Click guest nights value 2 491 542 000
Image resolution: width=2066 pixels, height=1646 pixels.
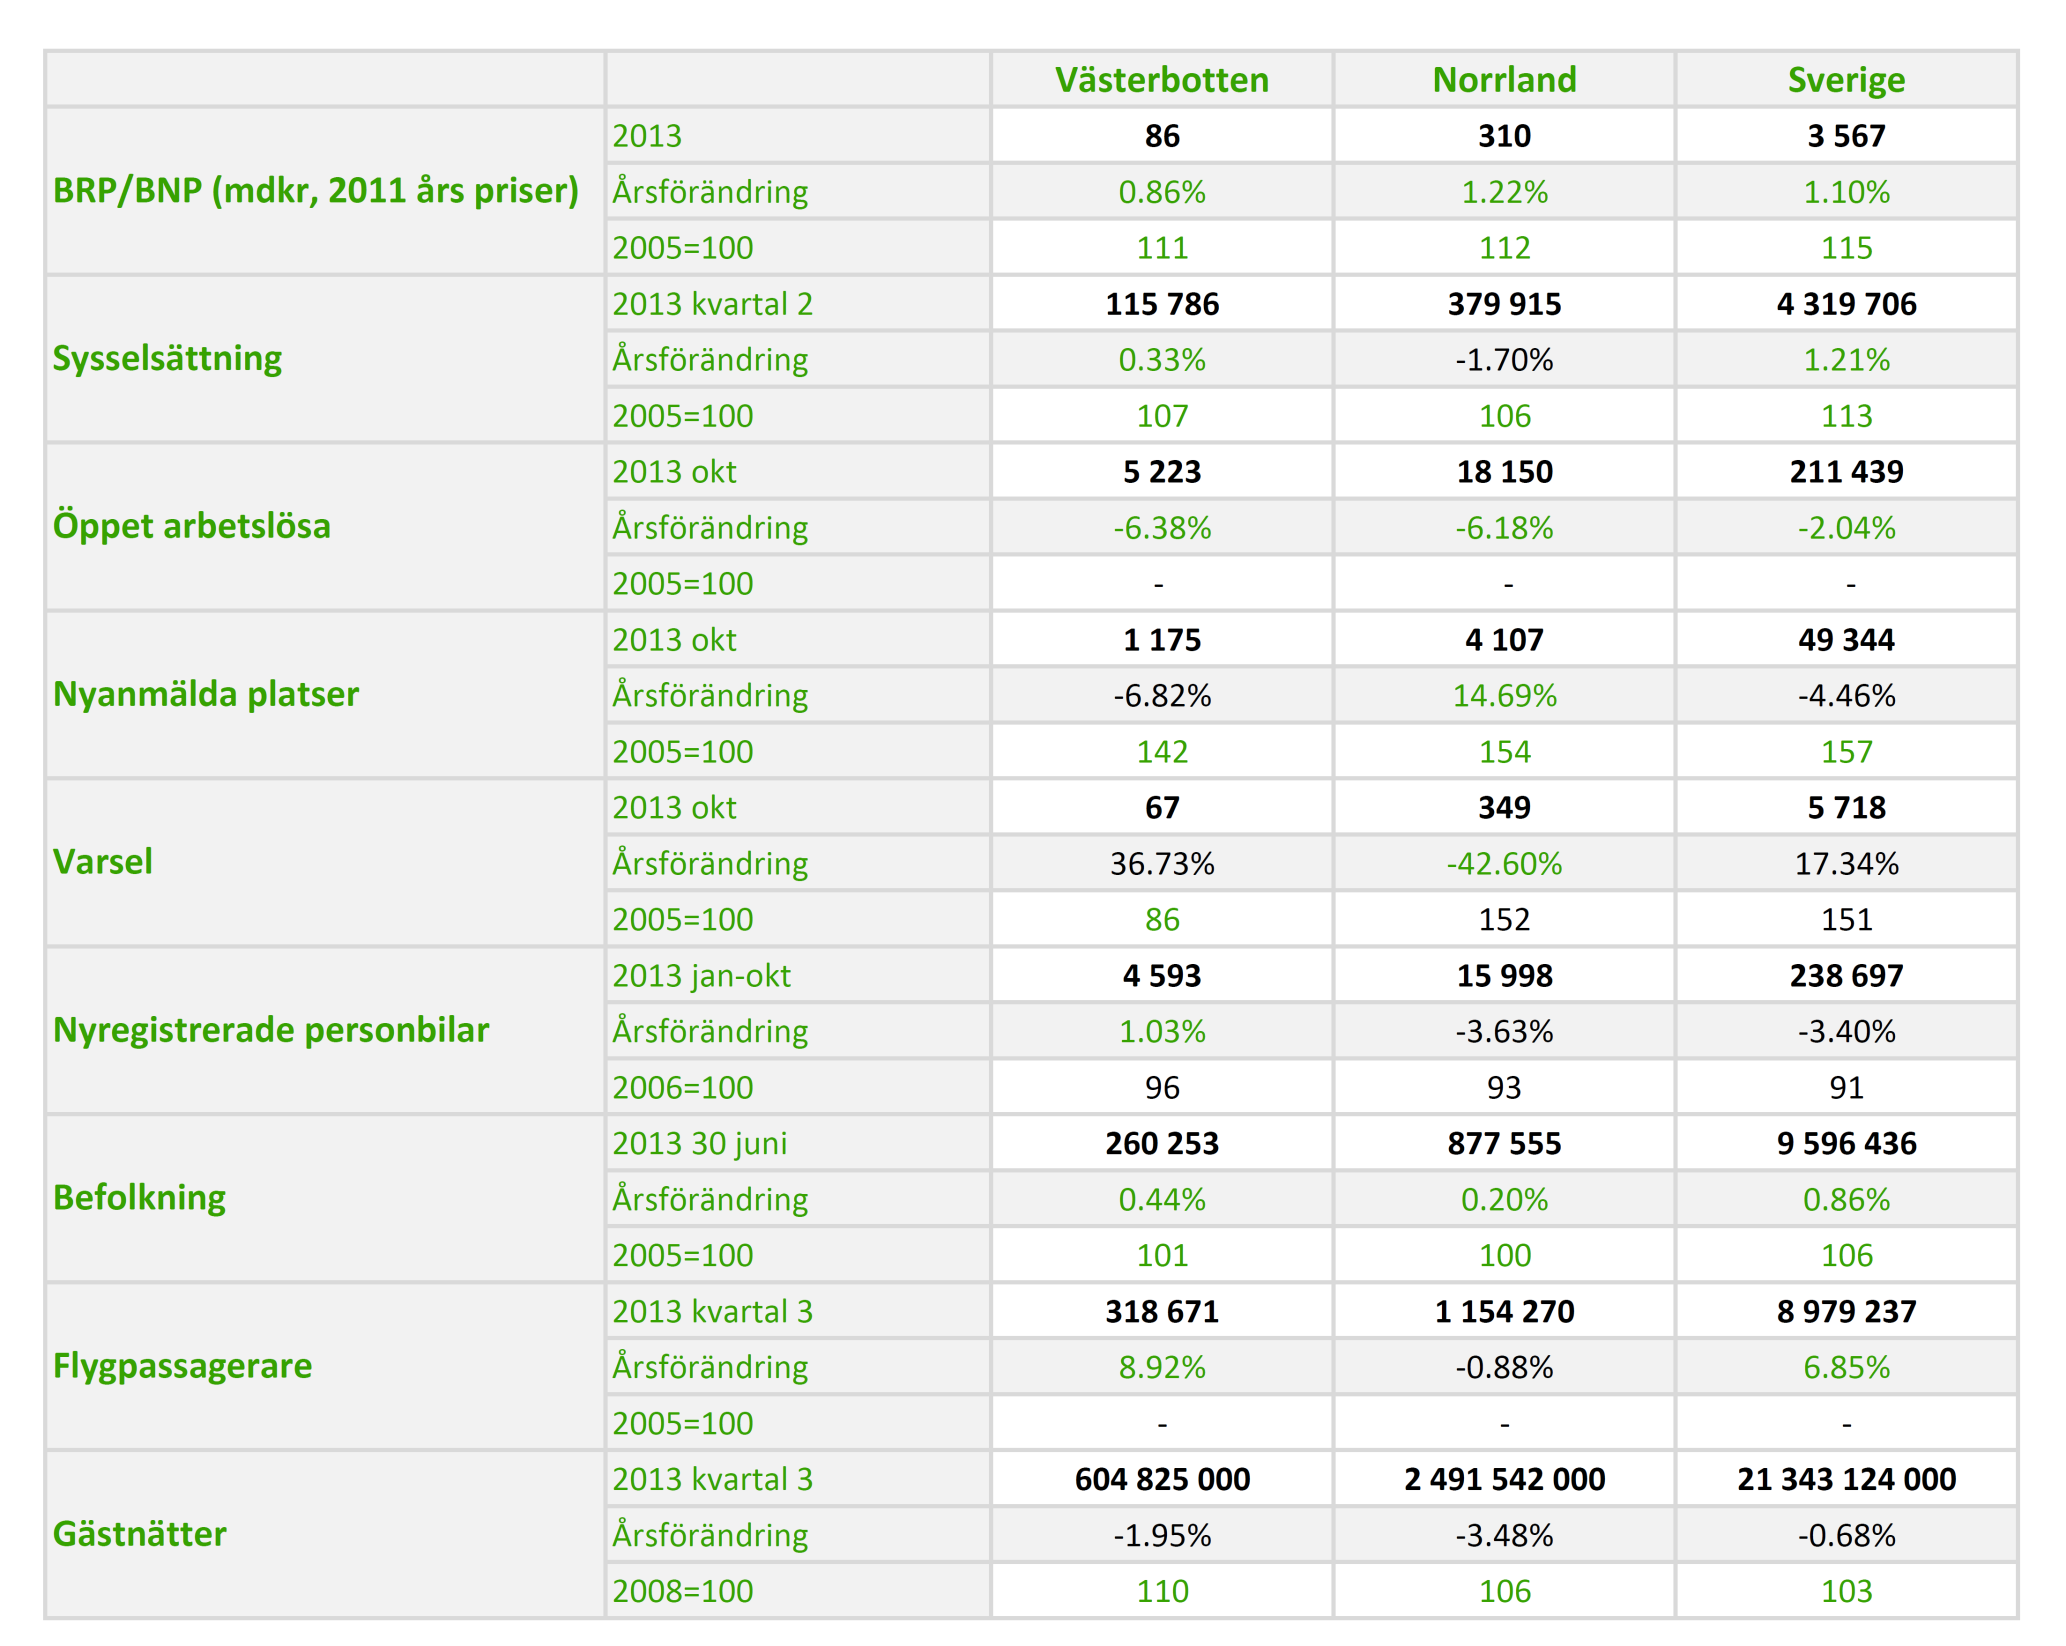pos(1504,1480)
